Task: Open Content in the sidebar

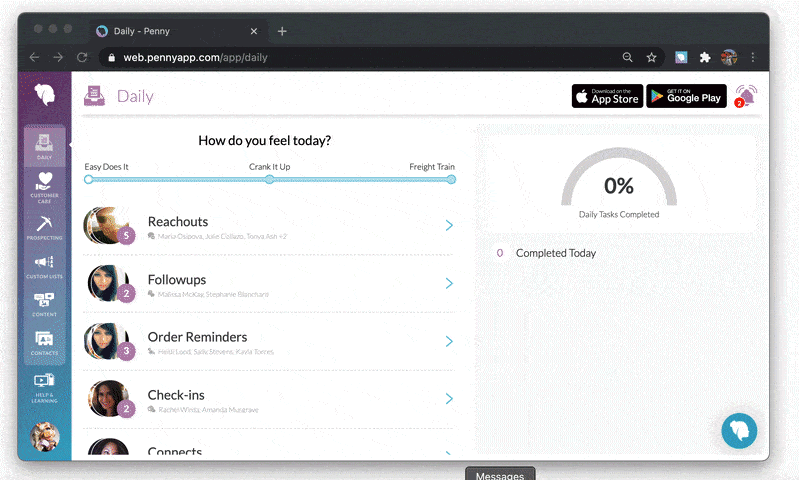Action: (x=44, y=305)
